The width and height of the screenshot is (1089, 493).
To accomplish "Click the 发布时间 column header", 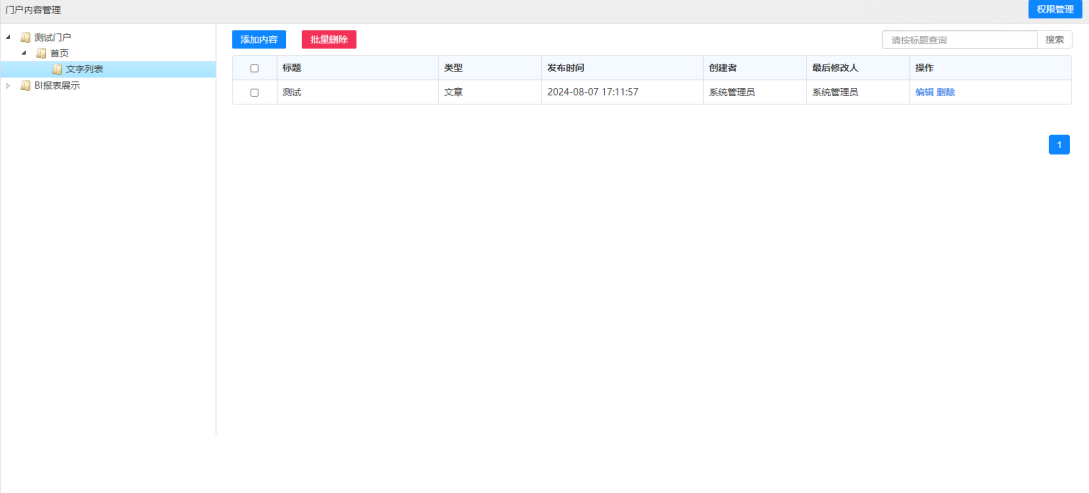I will (566, 68).
